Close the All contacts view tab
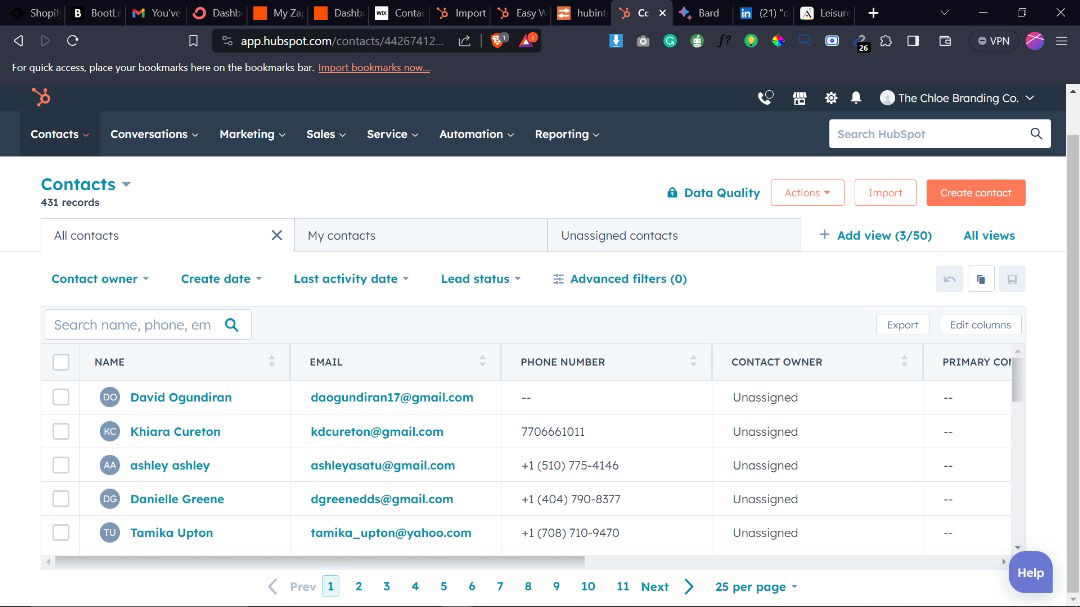 point(277,235)
